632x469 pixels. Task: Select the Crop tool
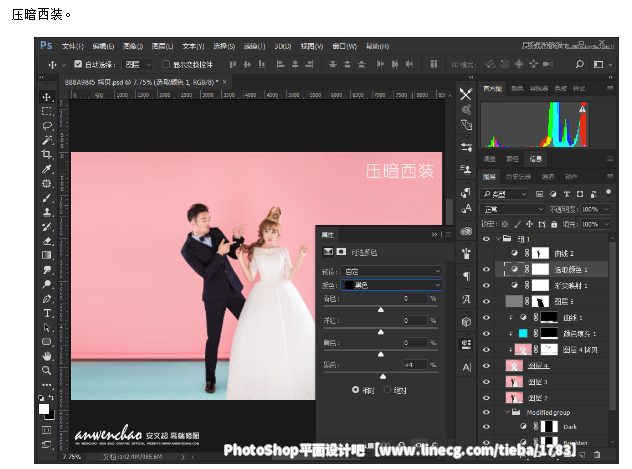(x=47, y=155)
